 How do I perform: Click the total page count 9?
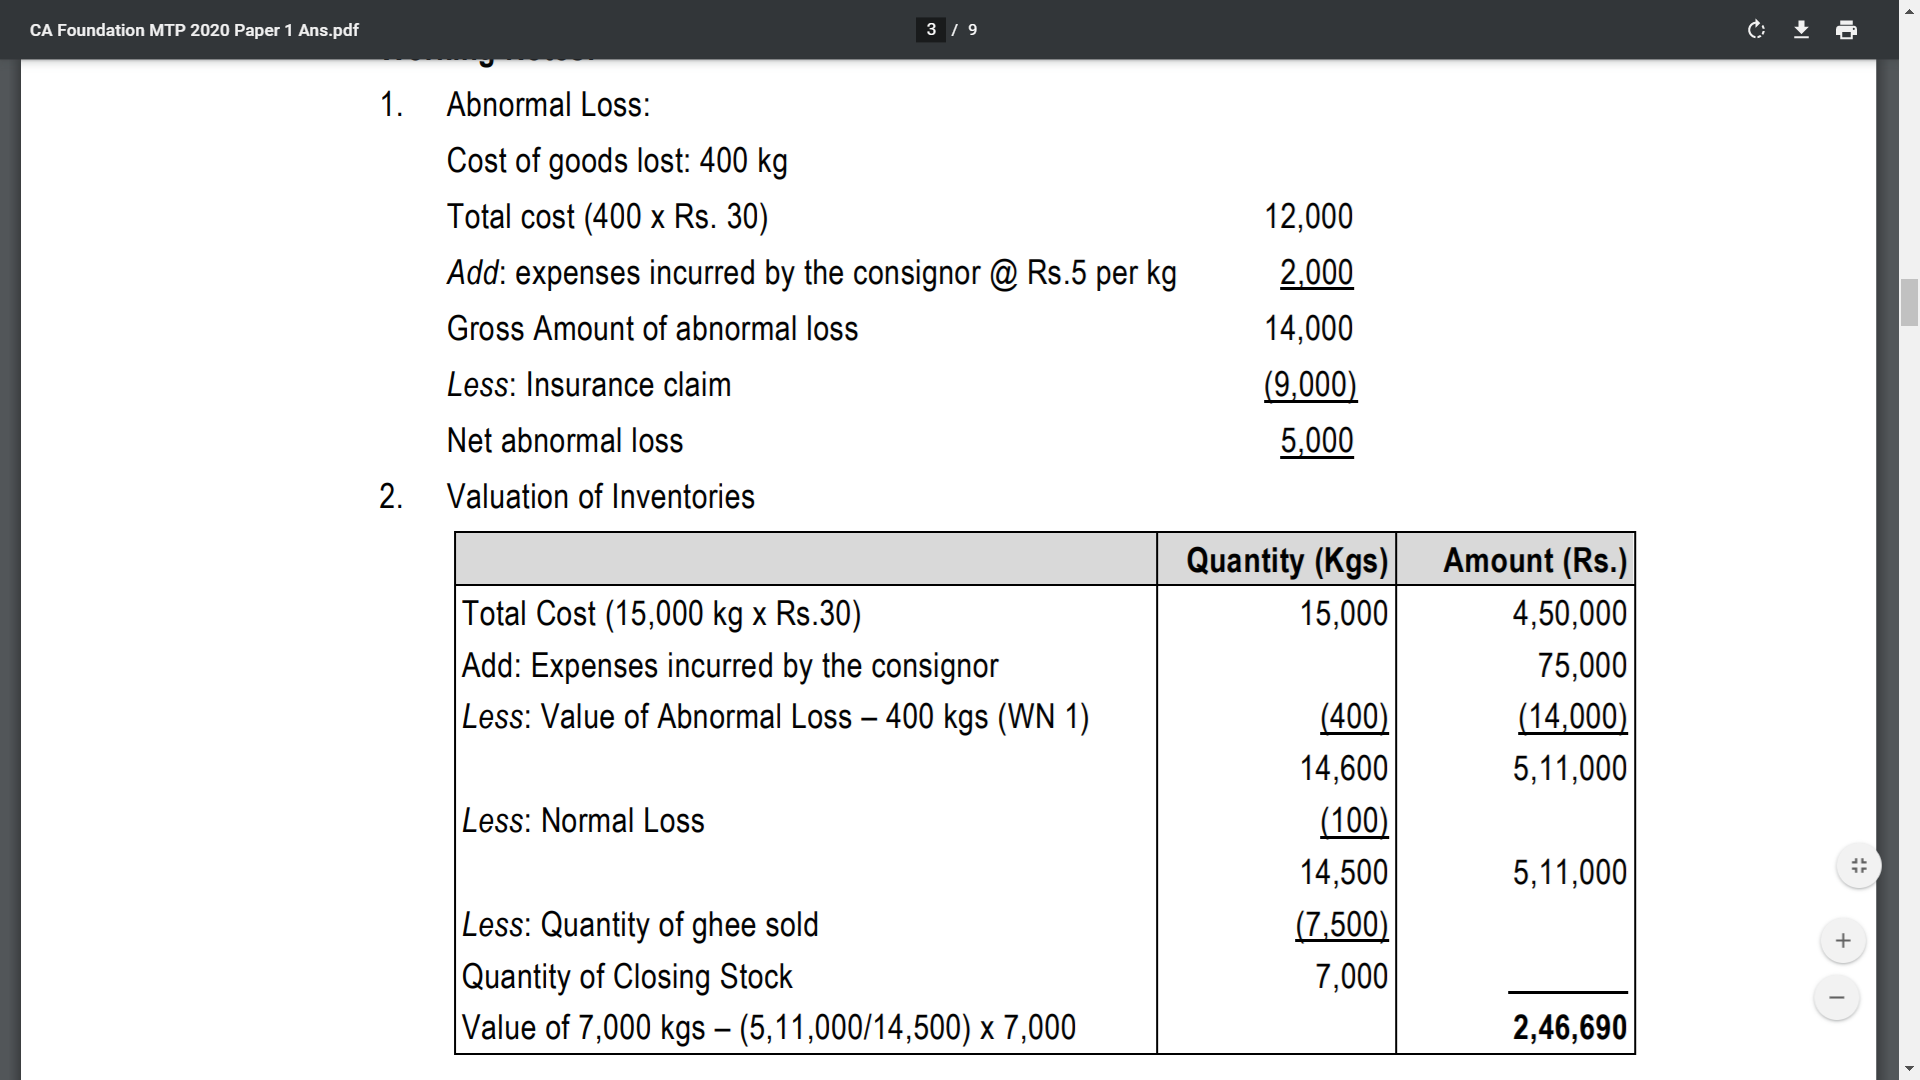tap(972, 30)
